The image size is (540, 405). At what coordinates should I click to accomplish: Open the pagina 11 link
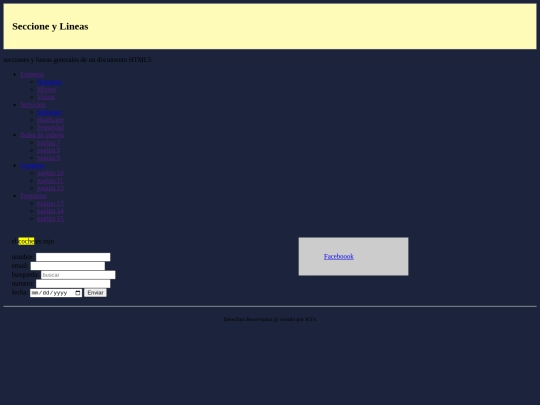click(x=50, y=181)
